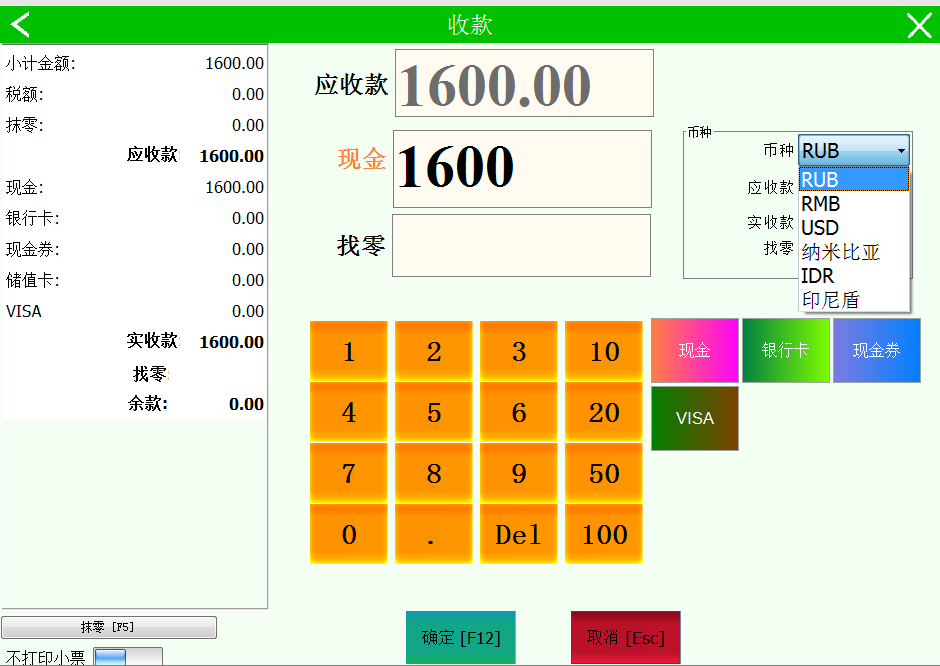This screenshot has height=666, width=940.
Task: Click the 抹零 [F5] rounding button
Action: (109, 628)
